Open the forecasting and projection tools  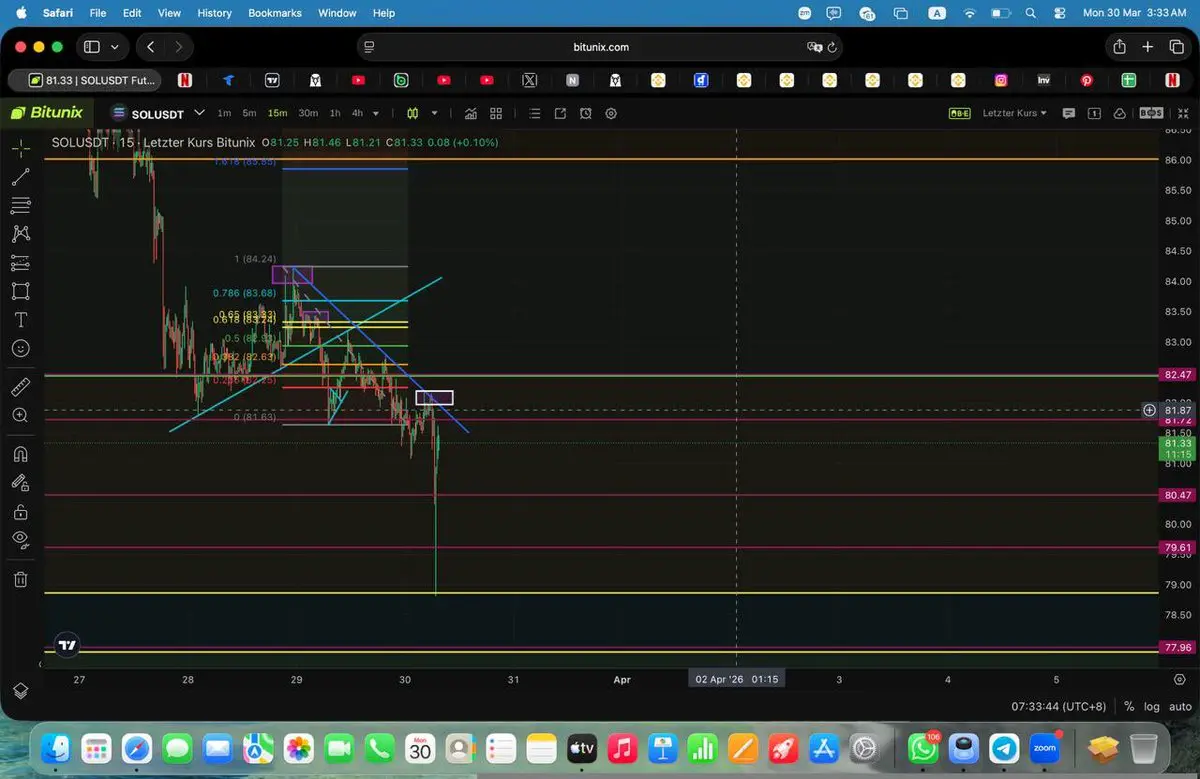click(x=20, y=263)
